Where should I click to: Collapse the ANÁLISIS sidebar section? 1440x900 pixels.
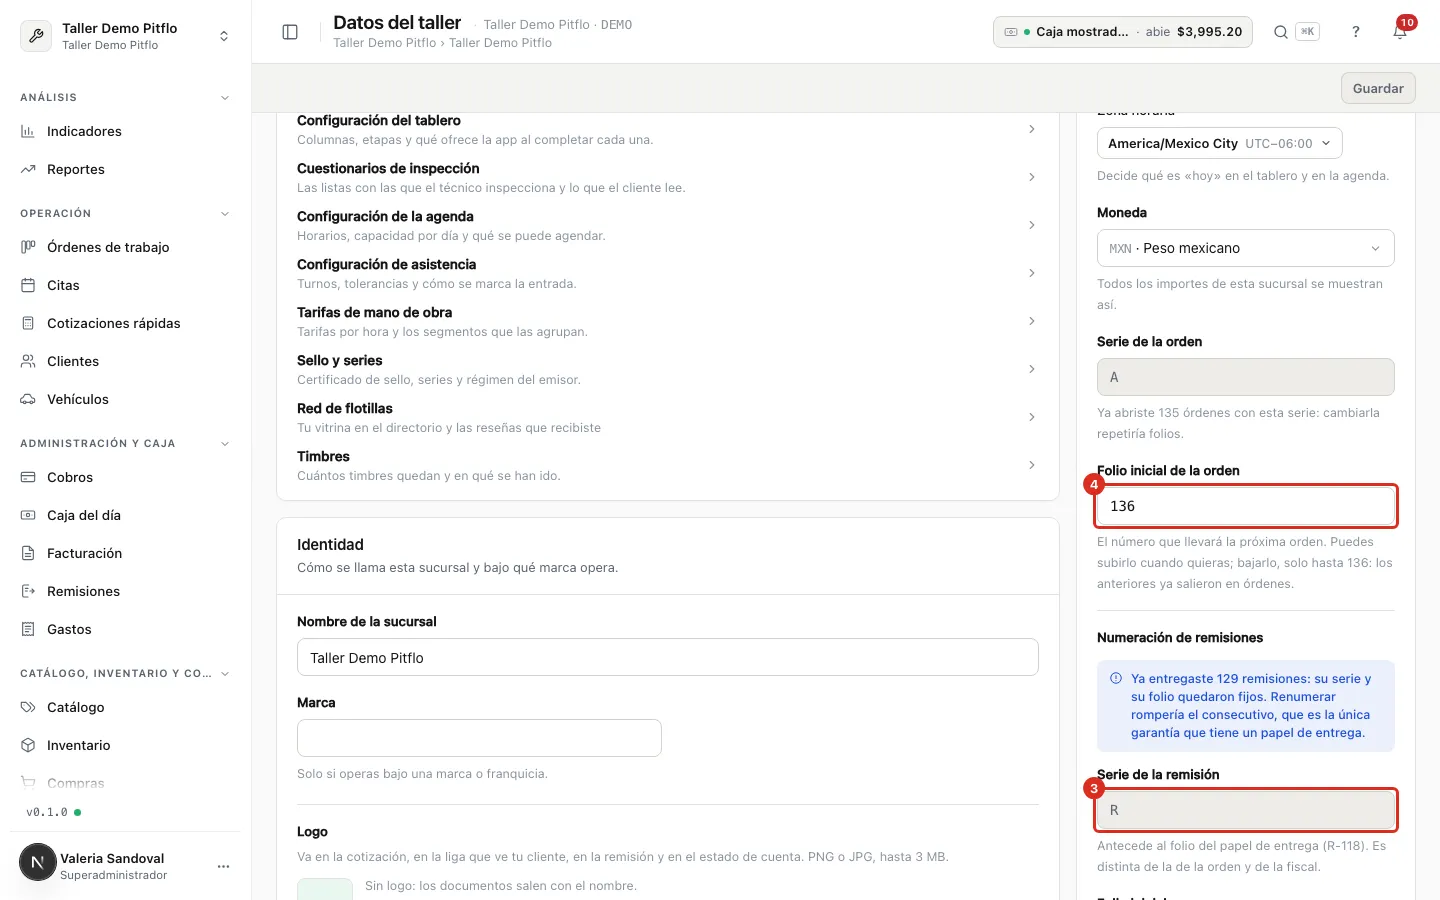pyautogui.click(x=225, y=98)
